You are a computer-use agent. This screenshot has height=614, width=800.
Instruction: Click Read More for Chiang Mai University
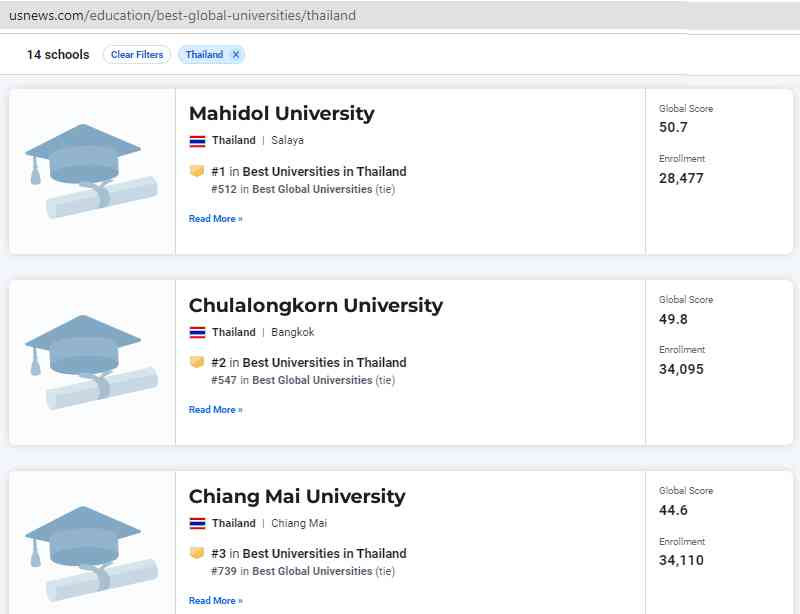(x=215, y=601)
